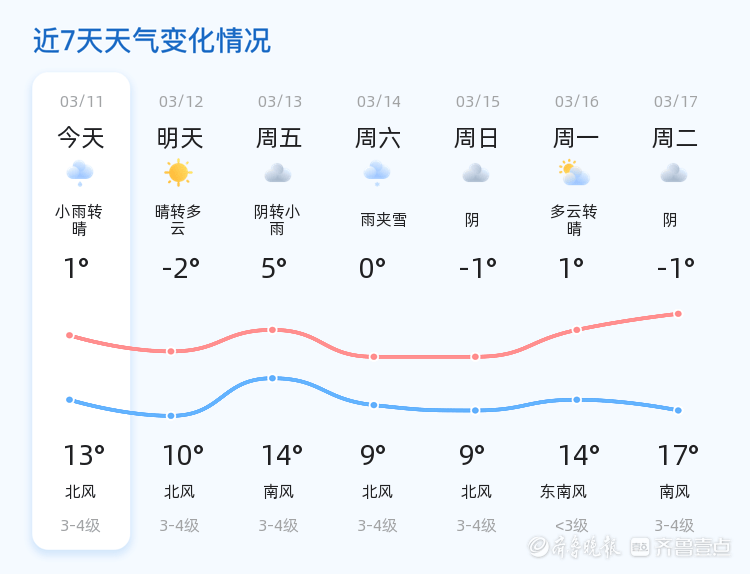Click Sunday's overcast cloud icon
Image resolution: width=750 pixels, height=574 pixels.
point(476,174)
